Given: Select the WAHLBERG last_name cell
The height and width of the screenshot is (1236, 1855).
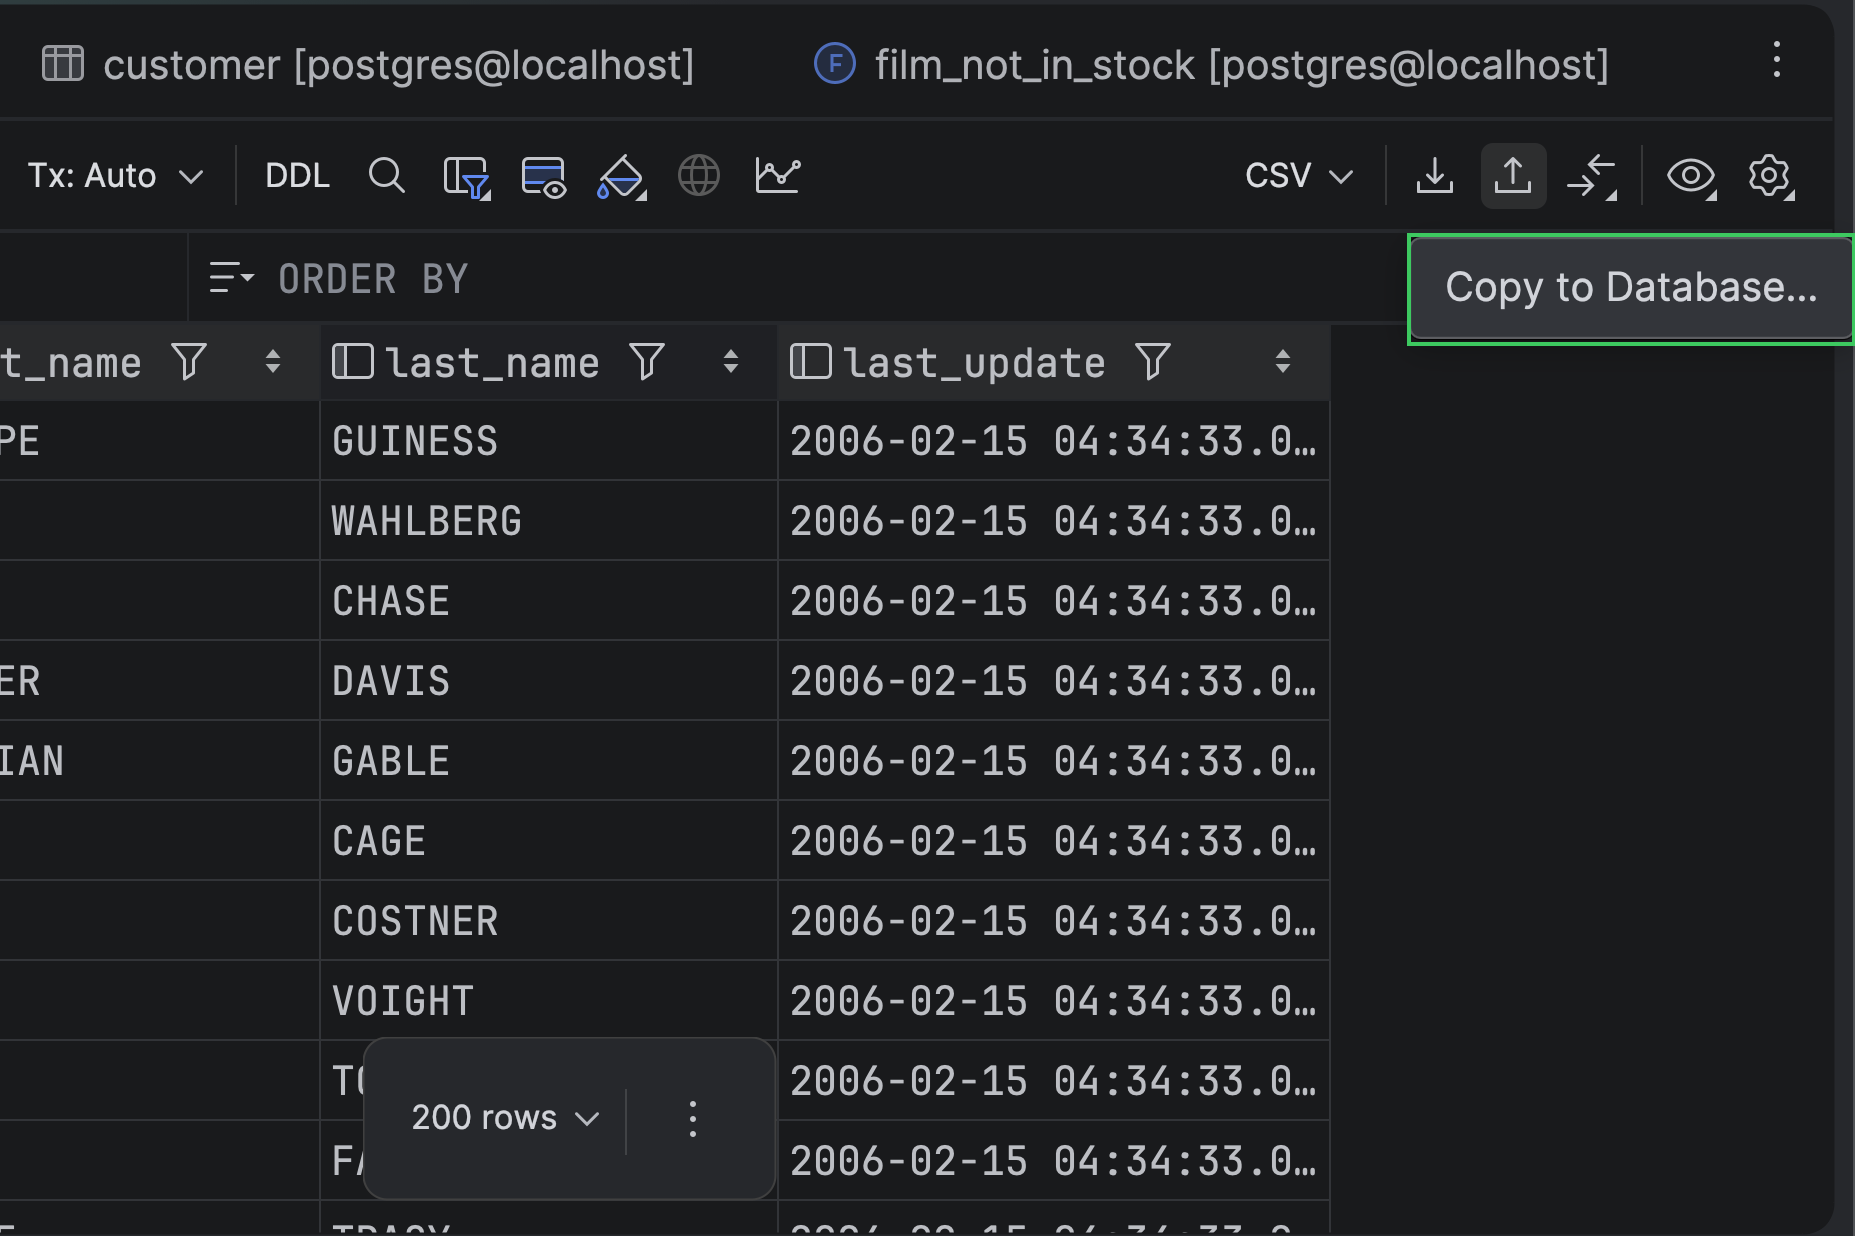Looking at the screenshot, I should (x=549, y=521).
